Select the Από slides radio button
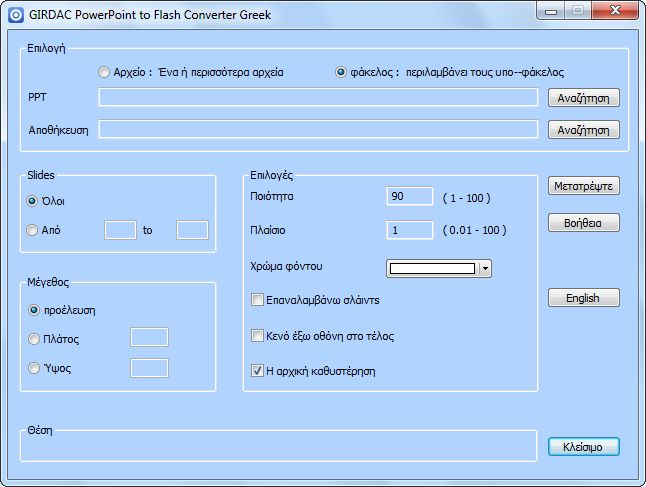The height and width of the screenshot is (487, 646). click(x=32, y=230)
